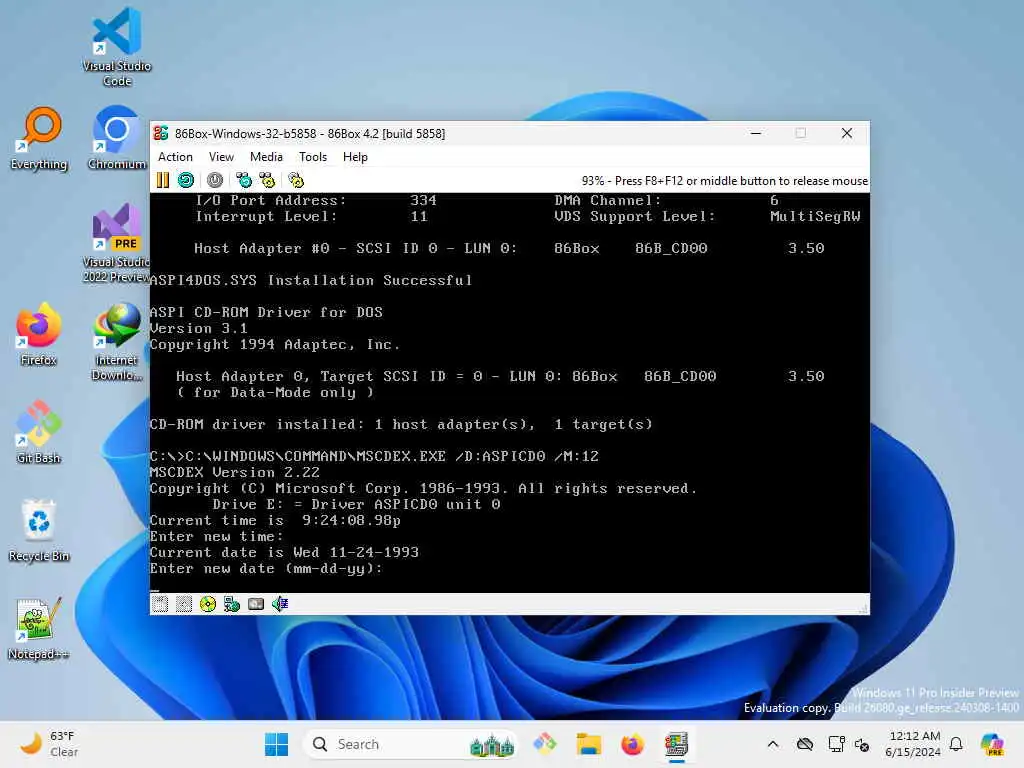
Task: Open the machine settings toolbar icon
Action: [x=296, y=180]
